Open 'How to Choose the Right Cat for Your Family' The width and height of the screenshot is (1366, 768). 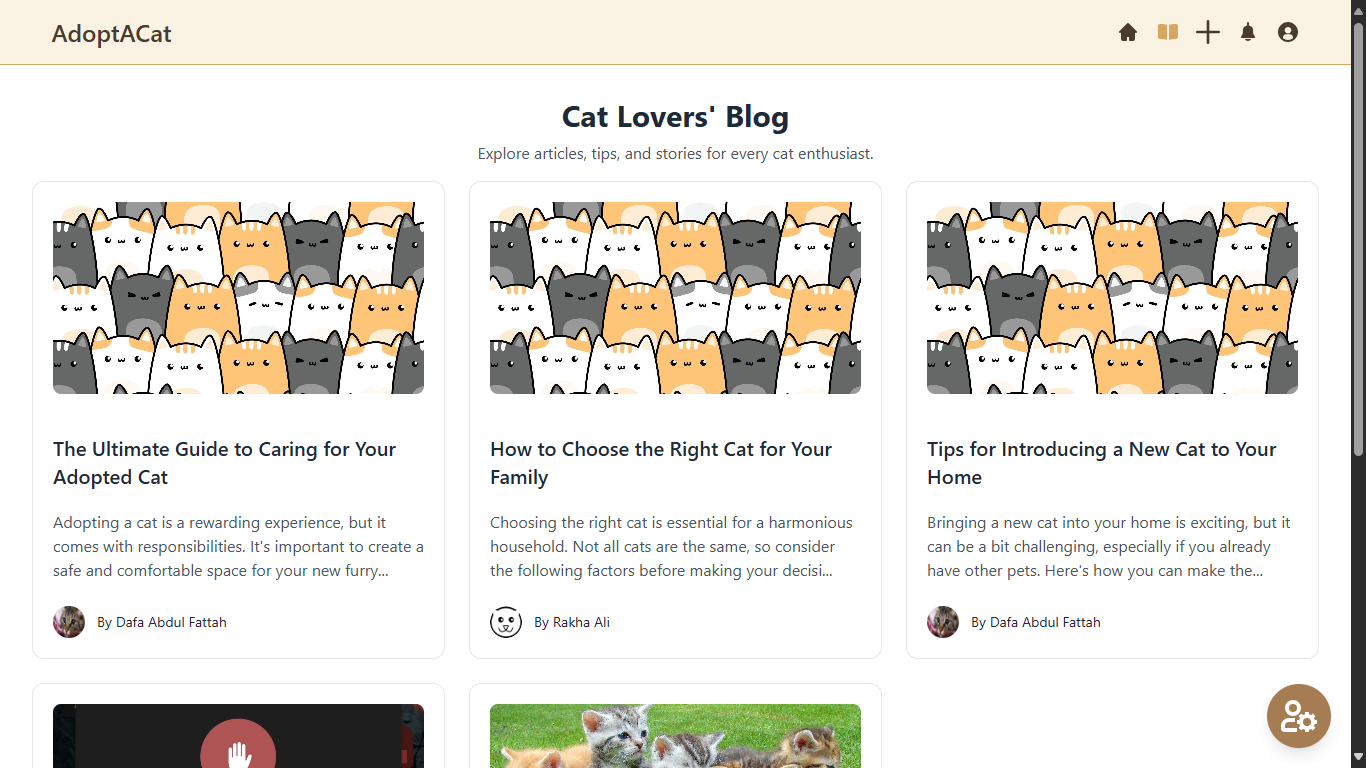[x=660, y=463]
